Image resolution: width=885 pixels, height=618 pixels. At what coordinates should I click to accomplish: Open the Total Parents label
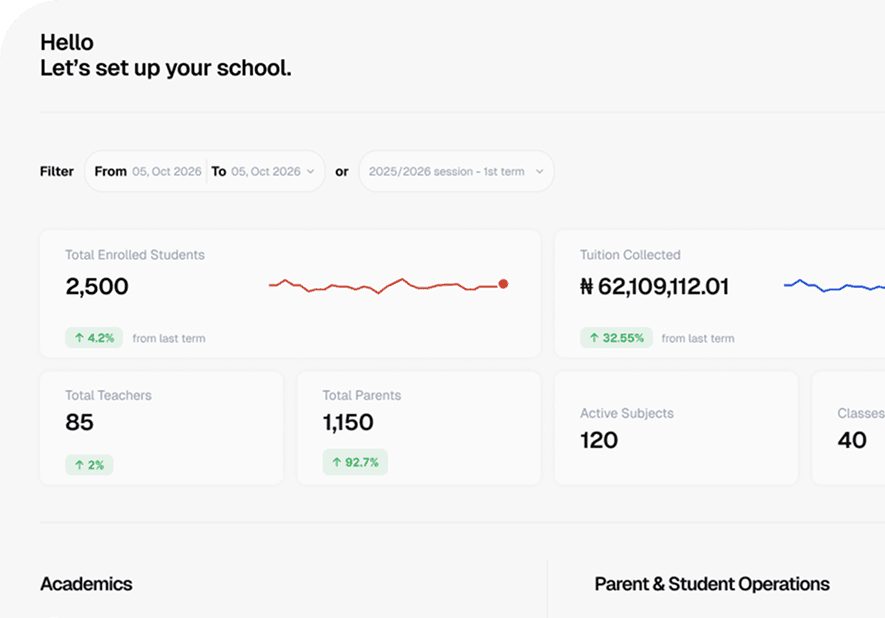coord(362,396)
